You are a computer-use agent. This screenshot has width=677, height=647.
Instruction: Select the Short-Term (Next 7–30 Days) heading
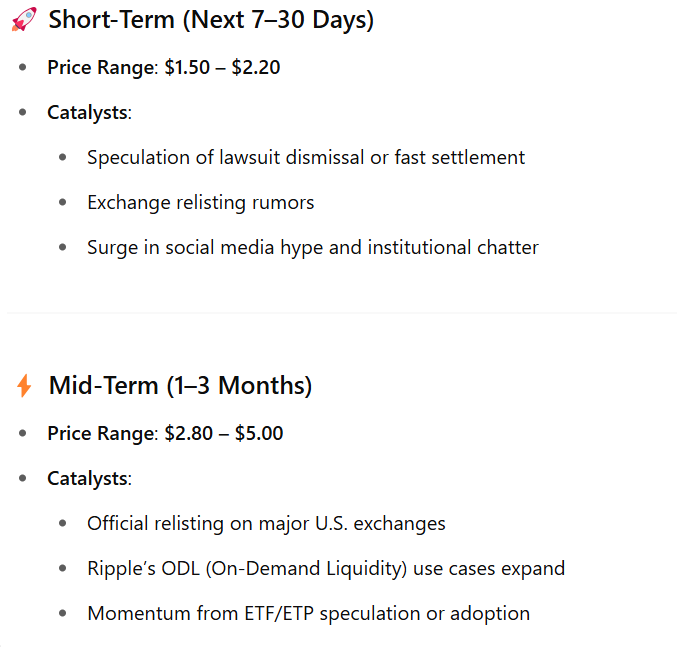click(211, 20)
